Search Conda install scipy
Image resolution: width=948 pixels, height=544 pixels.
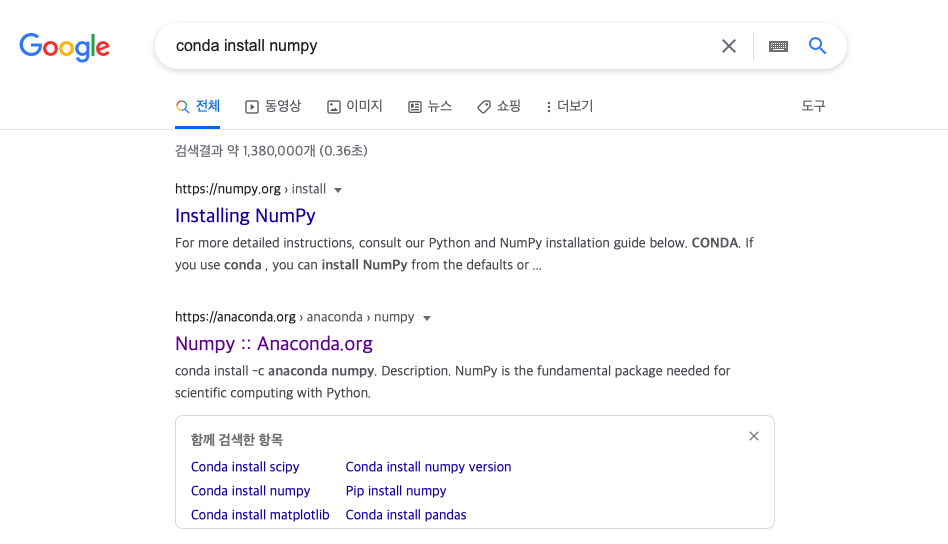[245, 467]
